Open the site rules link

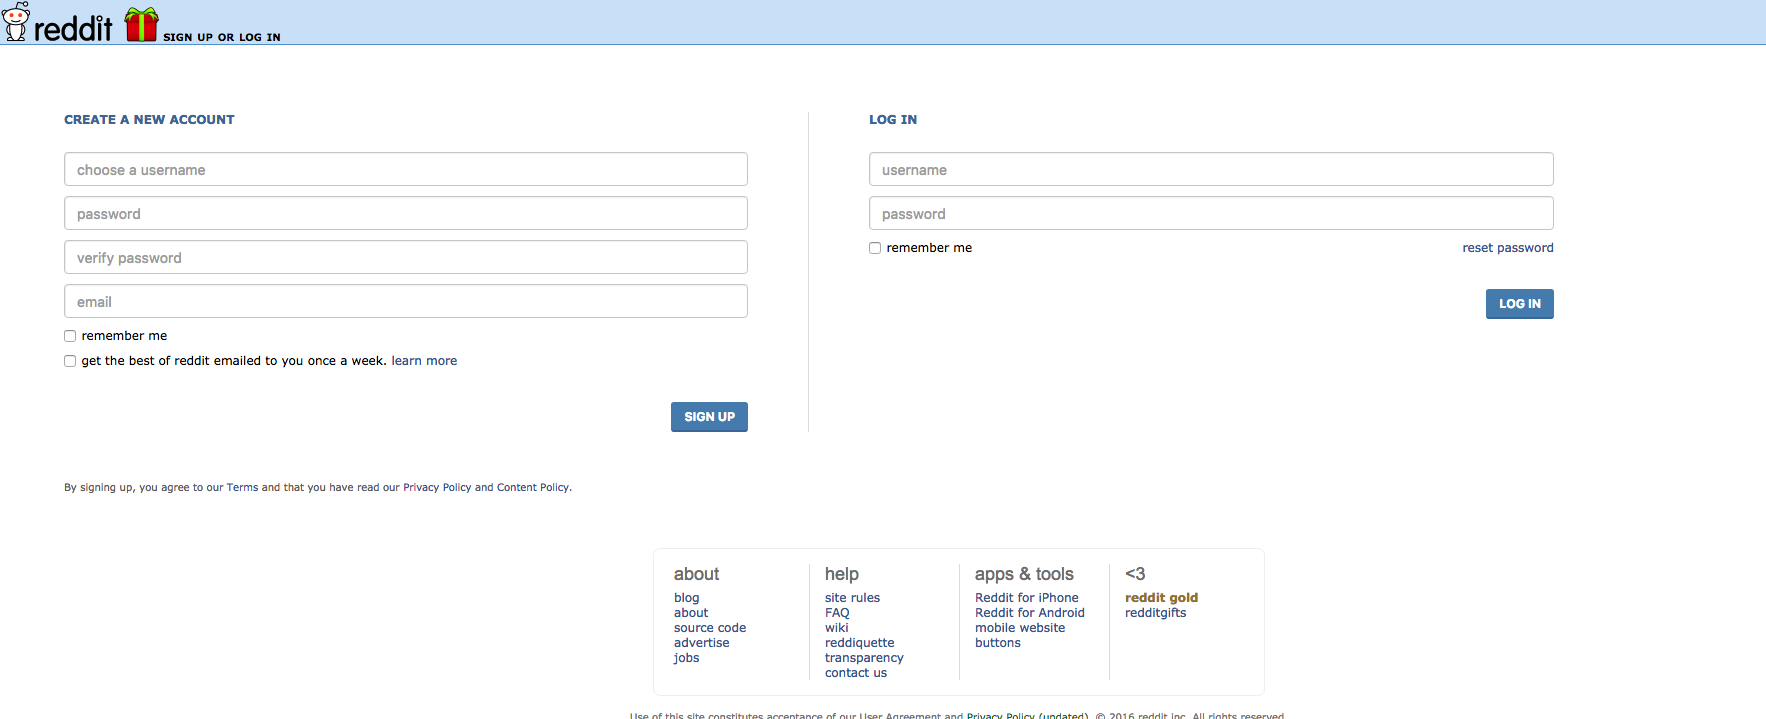tap(852, 598)
